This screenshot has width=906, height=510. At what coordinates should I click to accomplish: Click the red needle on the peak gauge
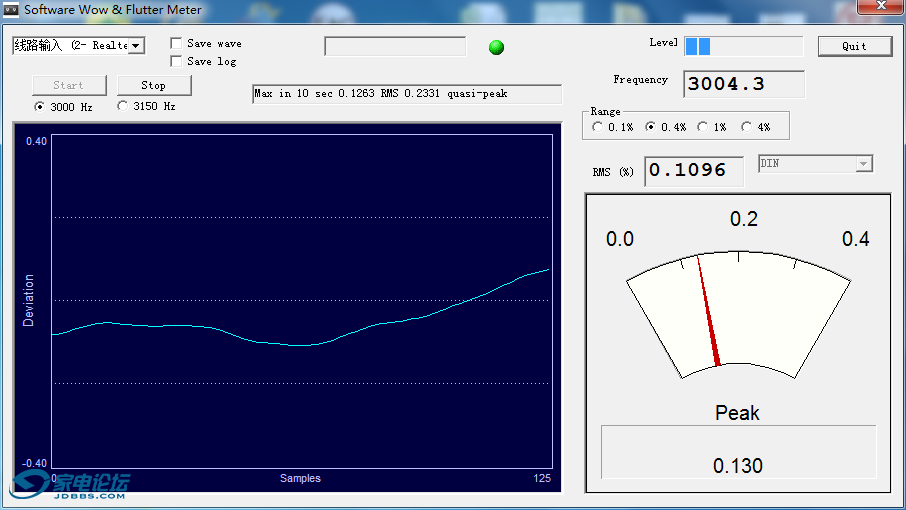click(x=708, y=311)
